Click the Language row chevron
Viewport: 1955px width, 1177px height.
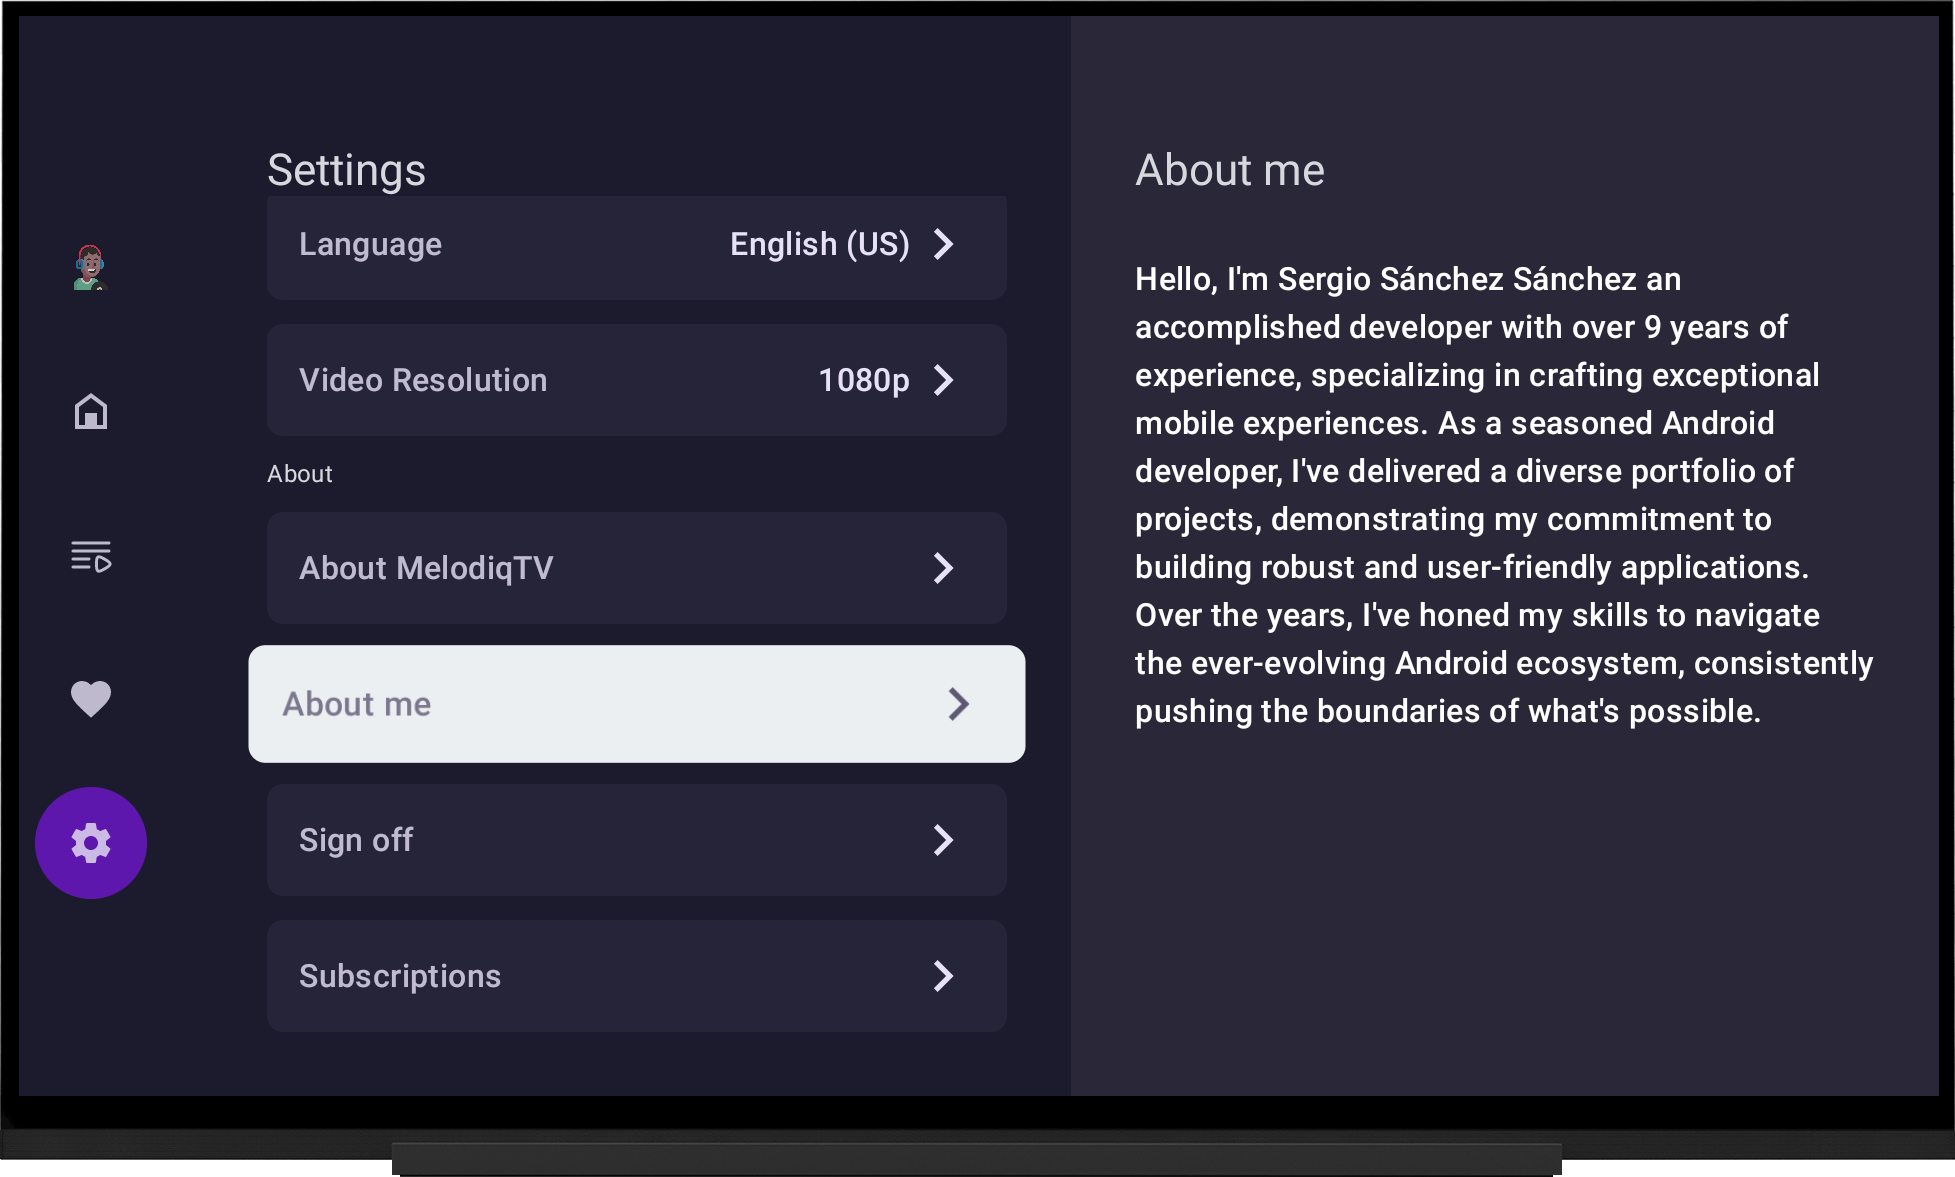[943, 244]
